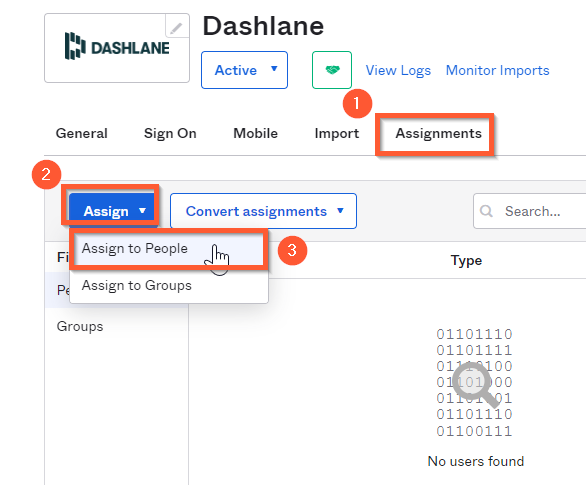Select the Assignments tab
The image size is (586, 485).
pos(438,133)
